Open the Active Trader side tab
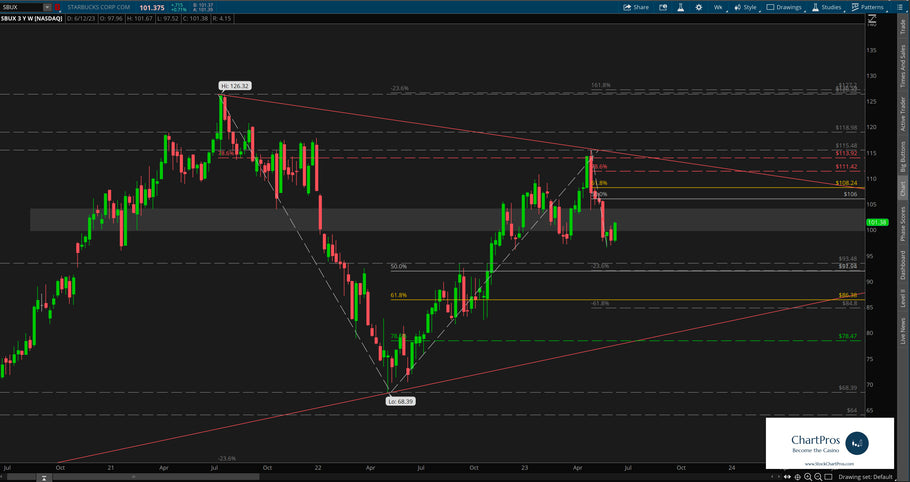The height and width of the screenshot is (482, 910). [x=903, y=115]
